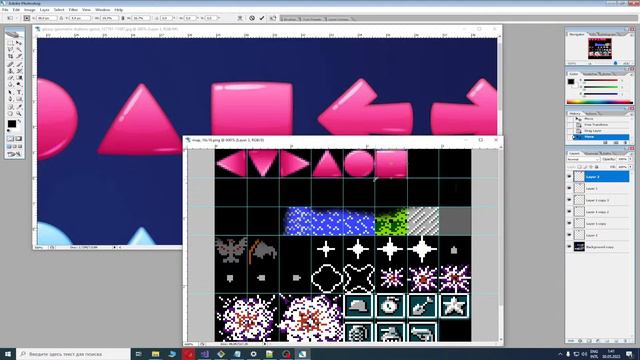This screenshot has height=360, width=640.
Task: Switch to Quick Mask mode
Action: pos(19,139)
